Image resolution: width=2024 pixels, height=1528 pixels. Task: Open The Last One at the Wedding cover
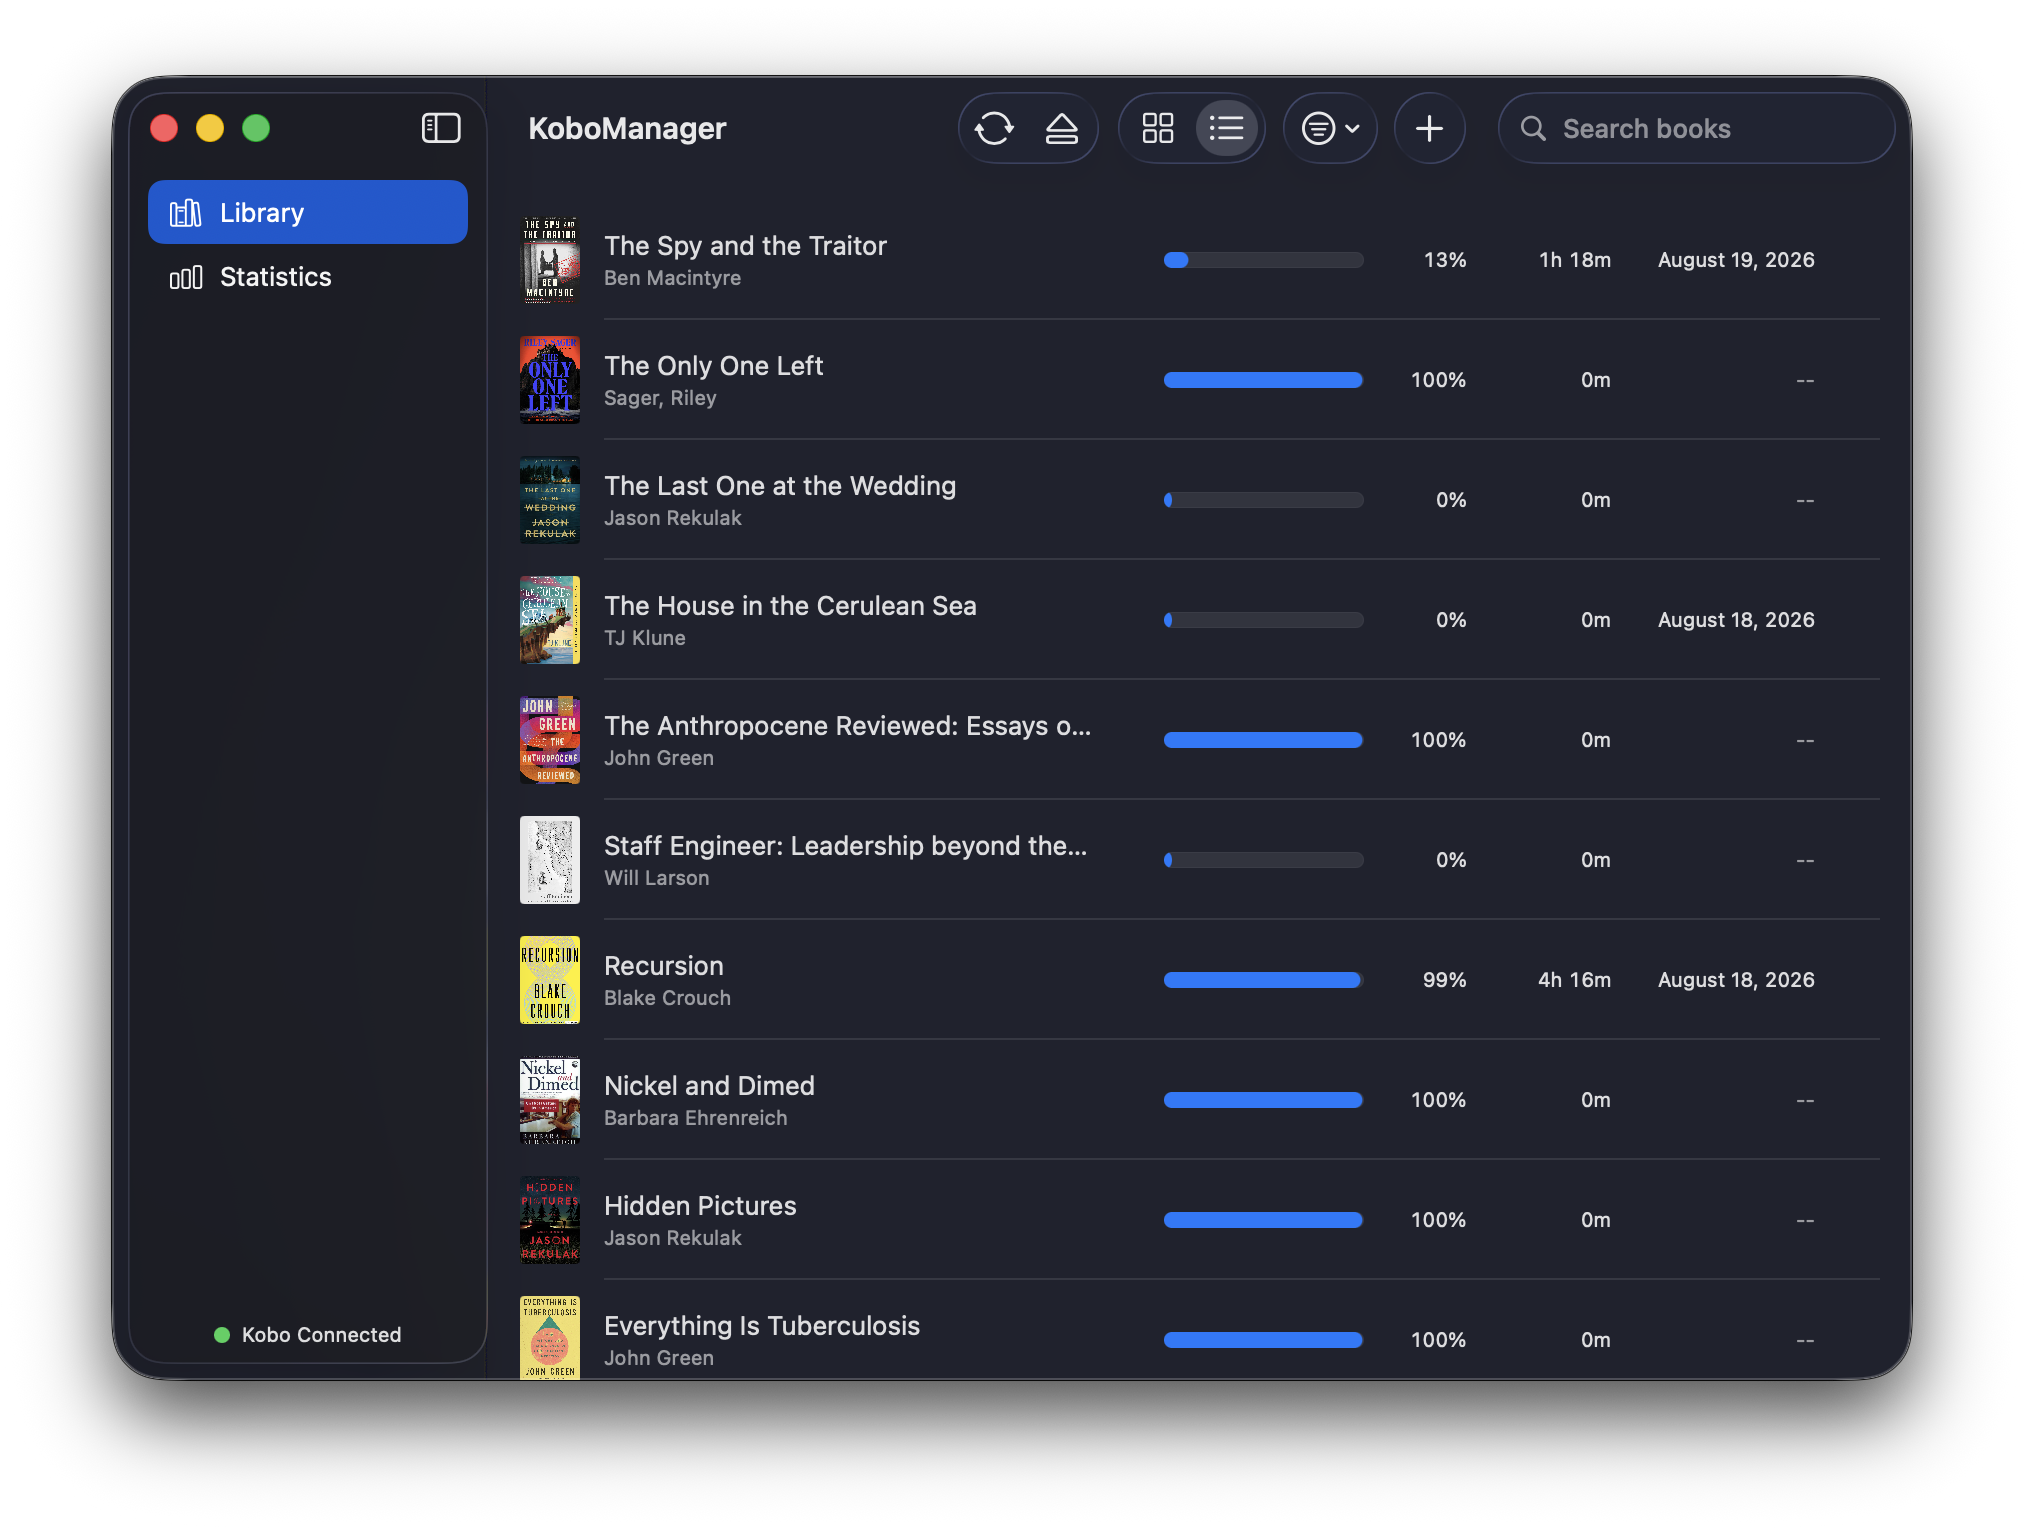click(x=550, y=500)
